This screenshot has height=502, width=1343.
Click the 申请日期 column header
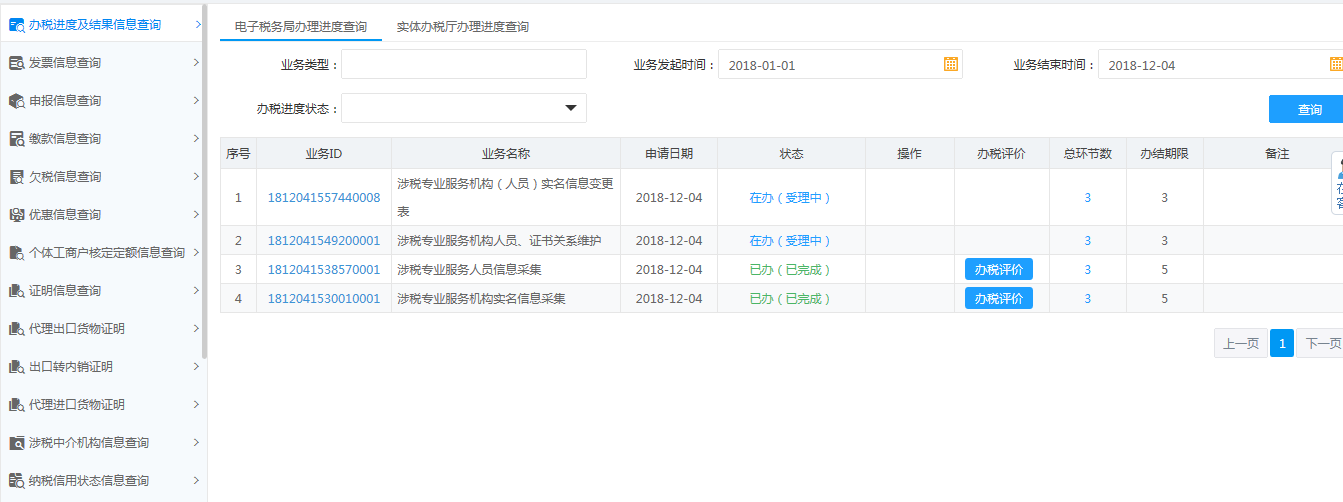coord(669,154)
